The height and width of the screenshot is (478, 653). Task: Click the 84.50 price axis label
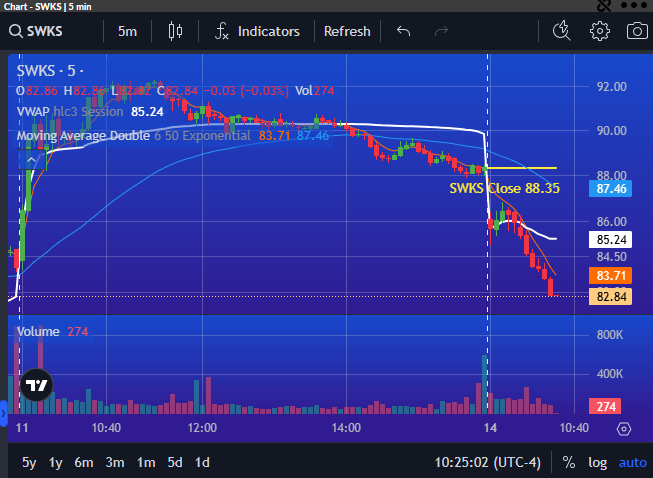612,256
